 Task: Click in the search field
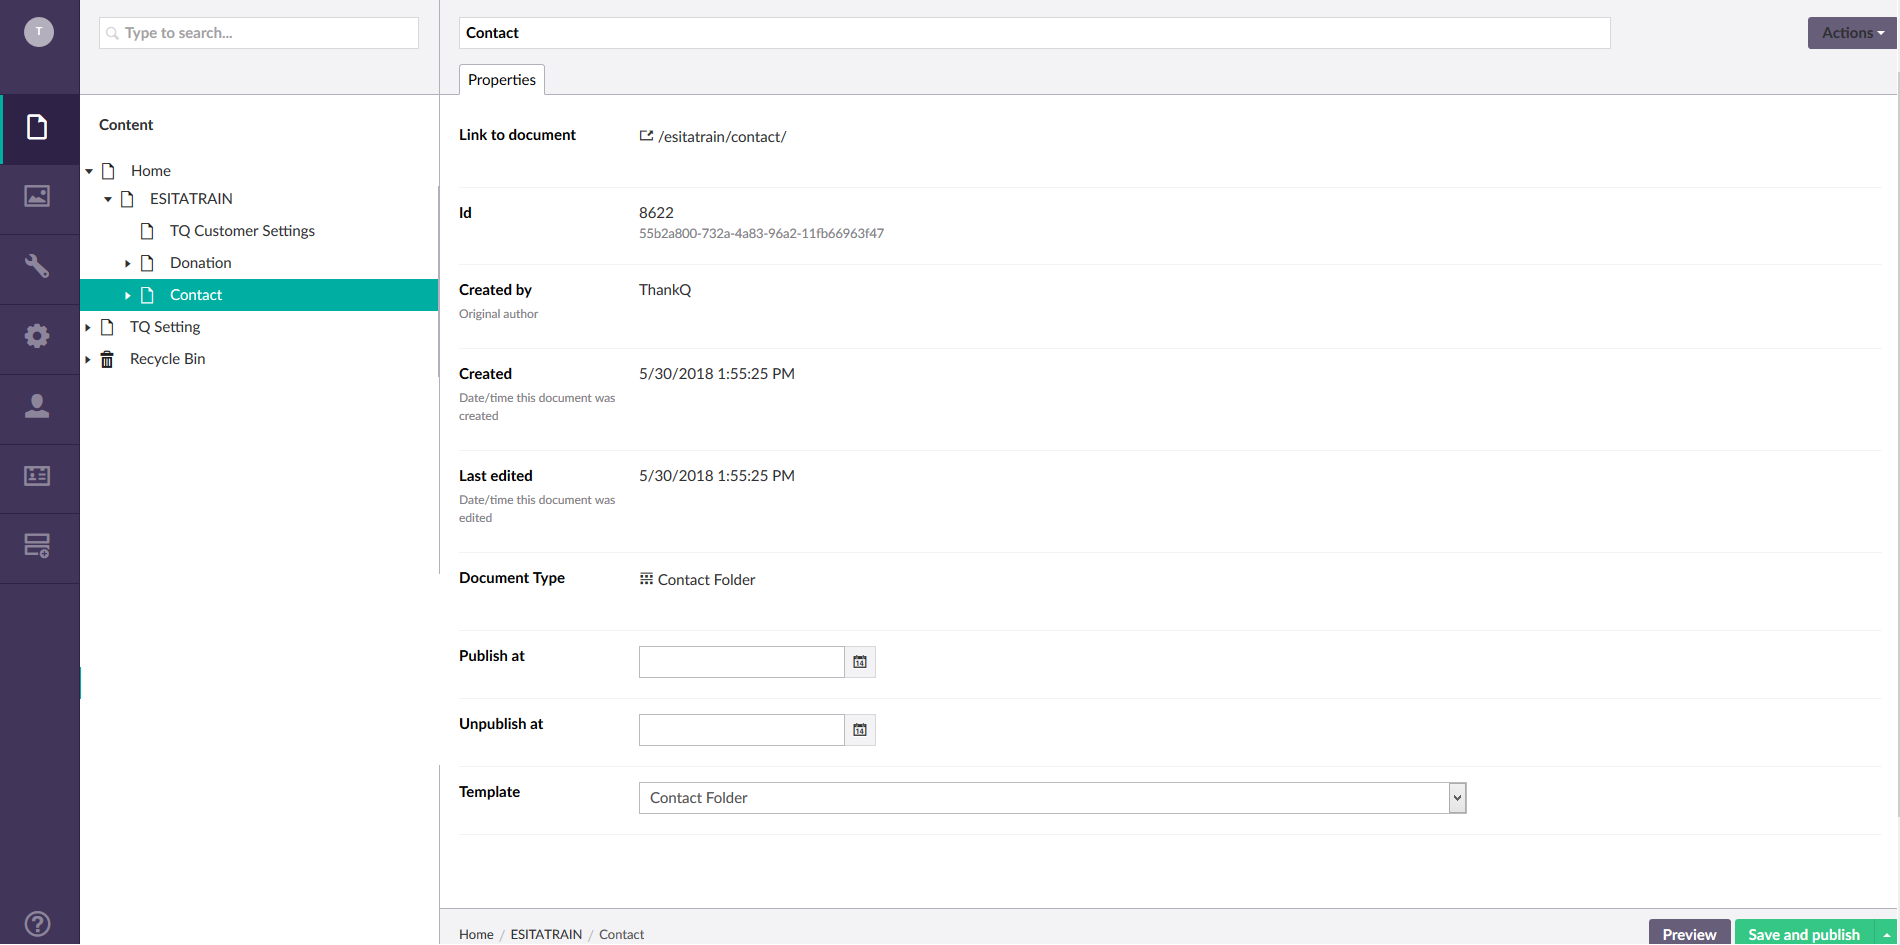click(x=260, y=33)
